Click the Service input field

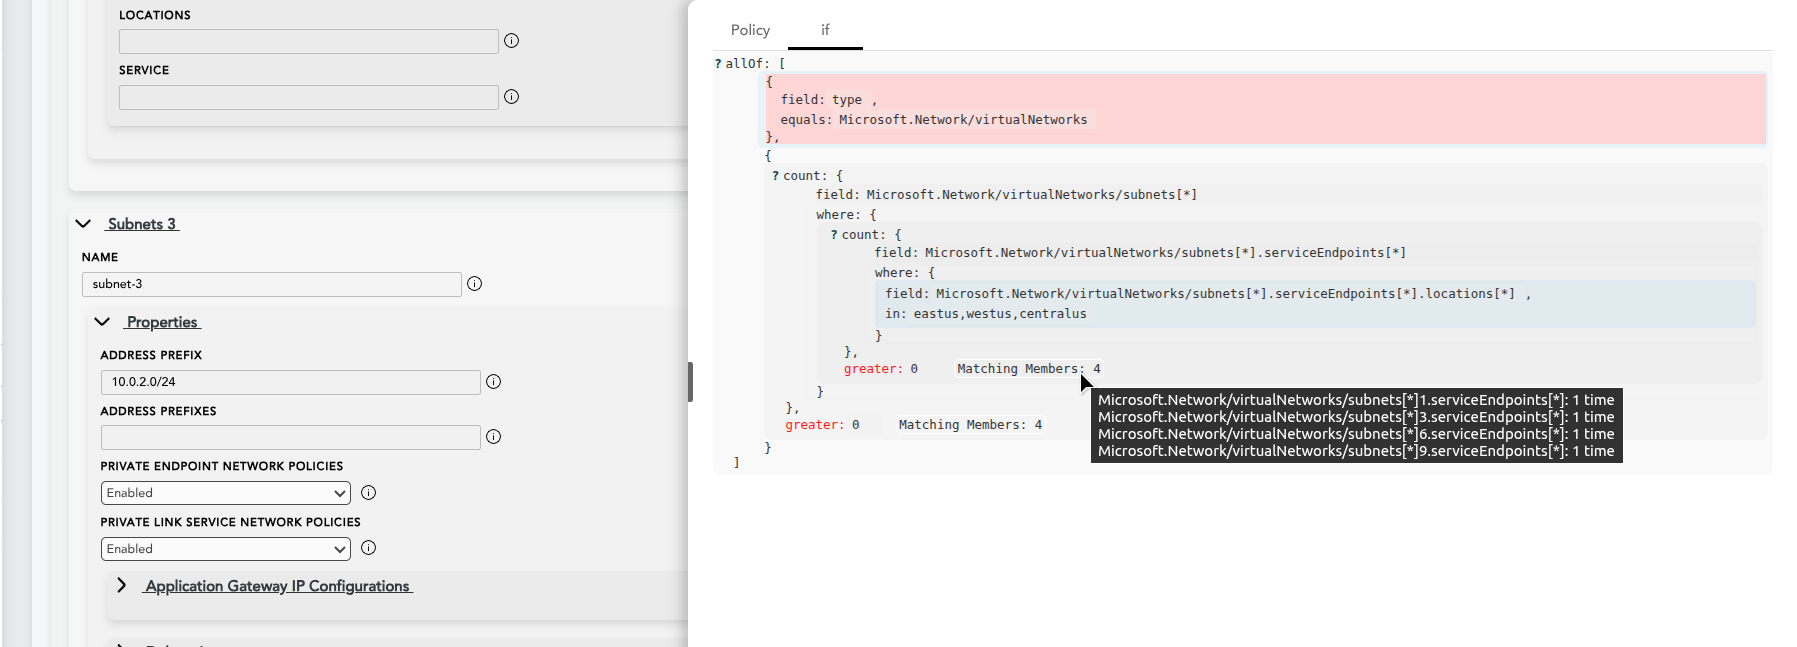pyautogui.click(x=308, y=97)
